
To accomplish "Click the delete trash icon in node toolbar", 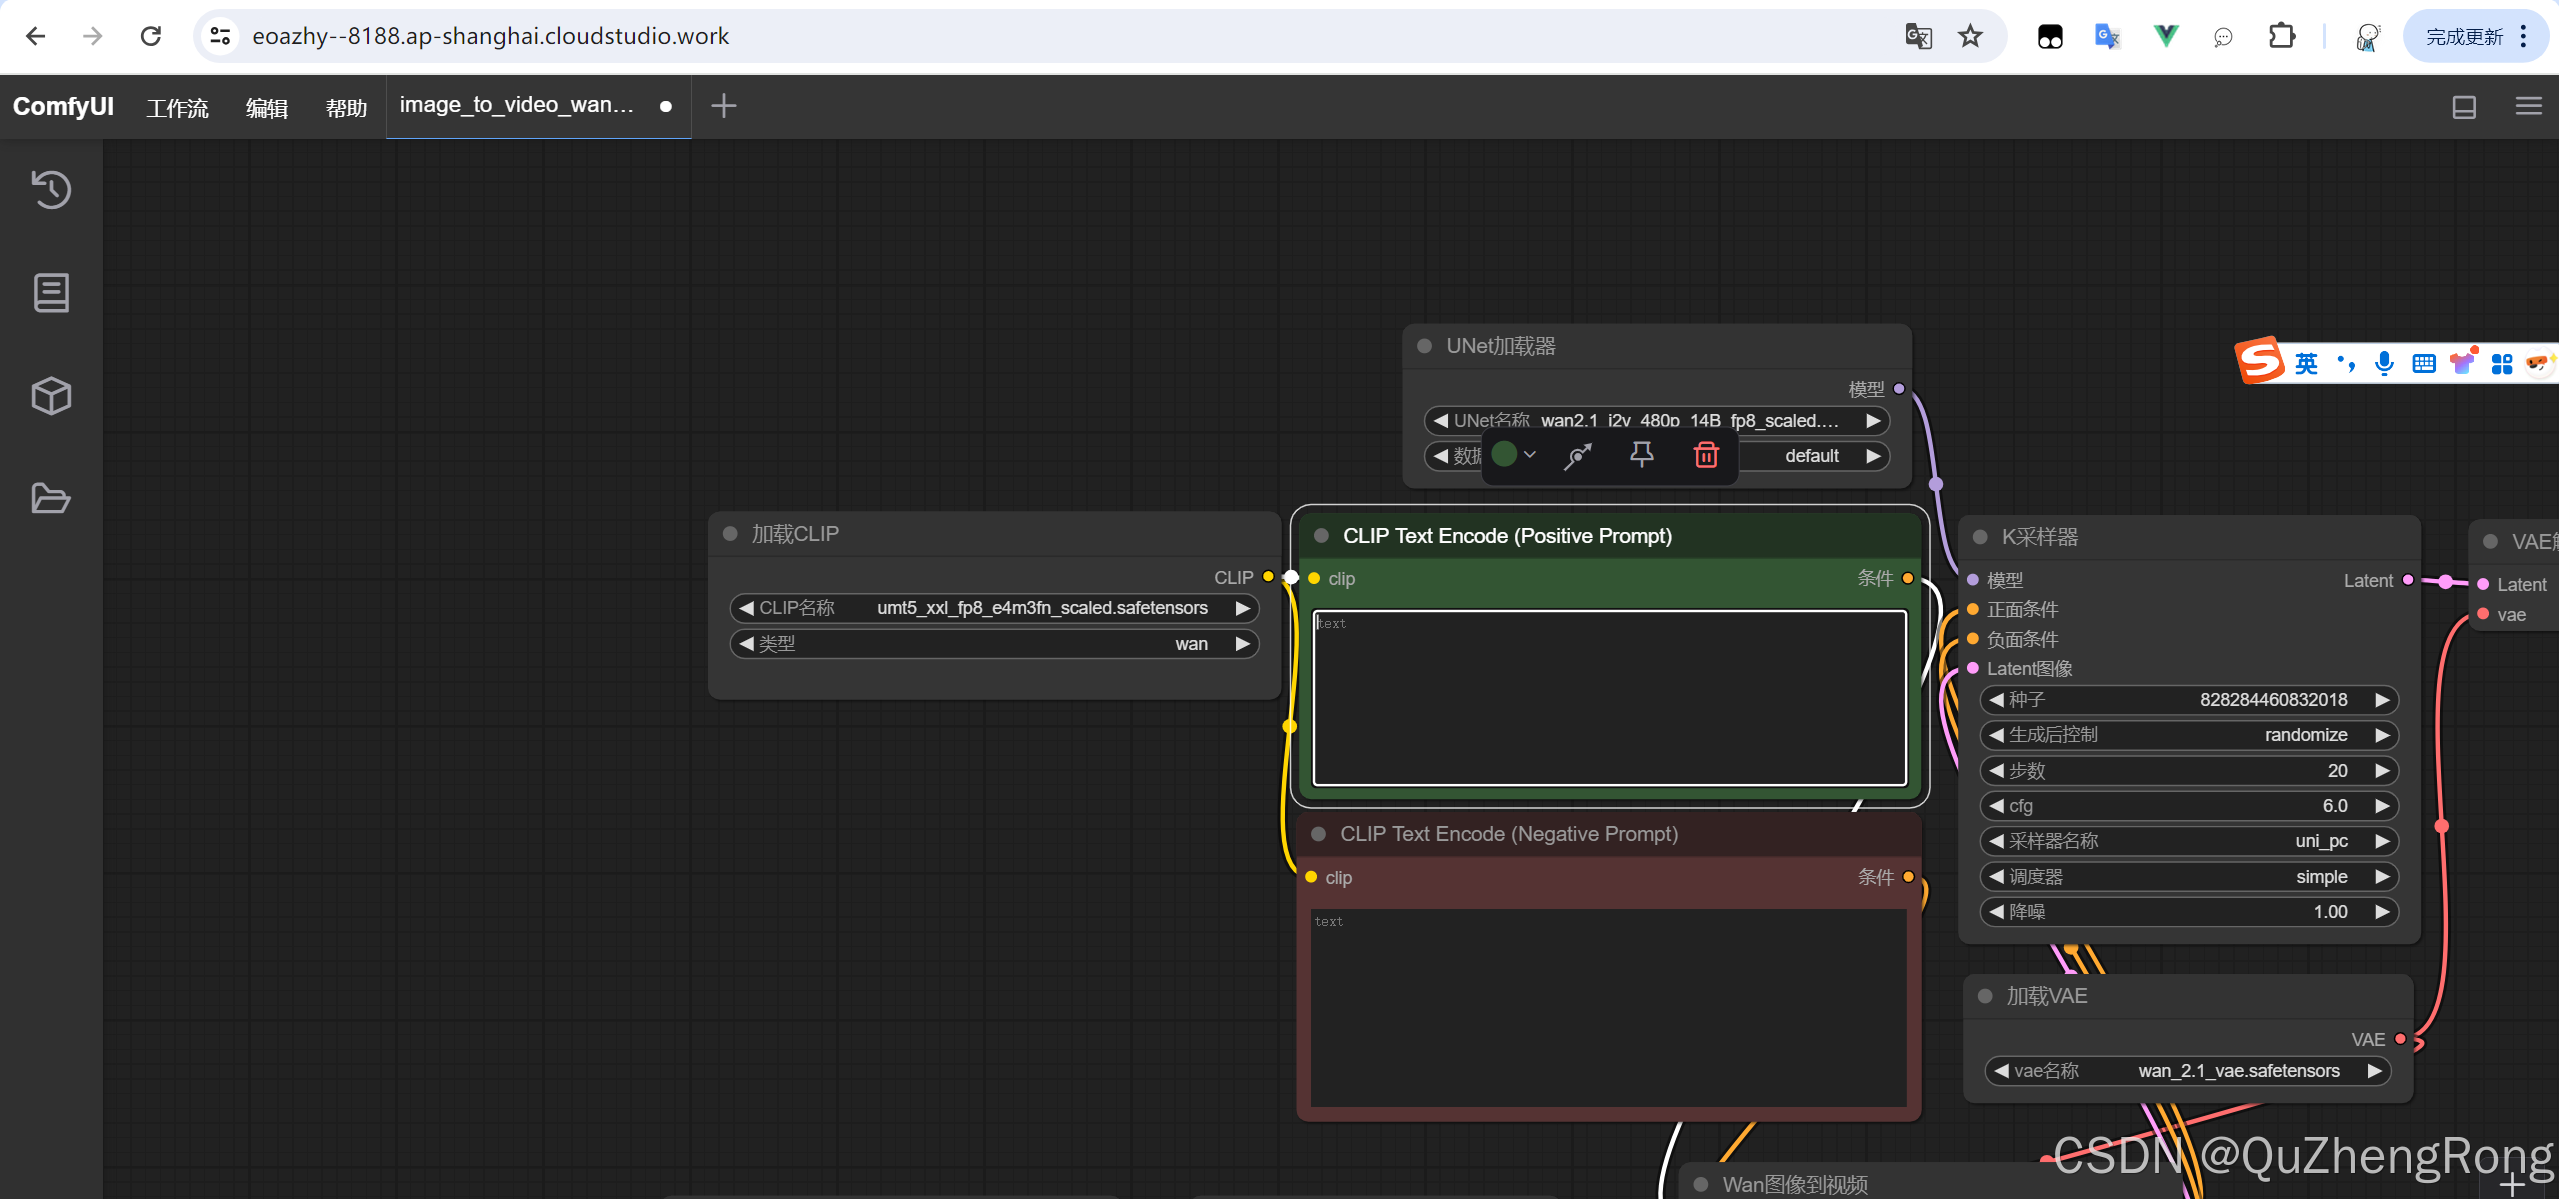I will click(x=1705, y=456).
